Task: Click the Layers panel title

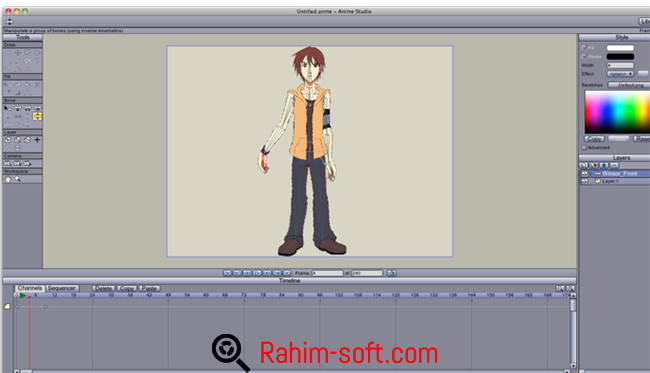Action: click(621, 158)
